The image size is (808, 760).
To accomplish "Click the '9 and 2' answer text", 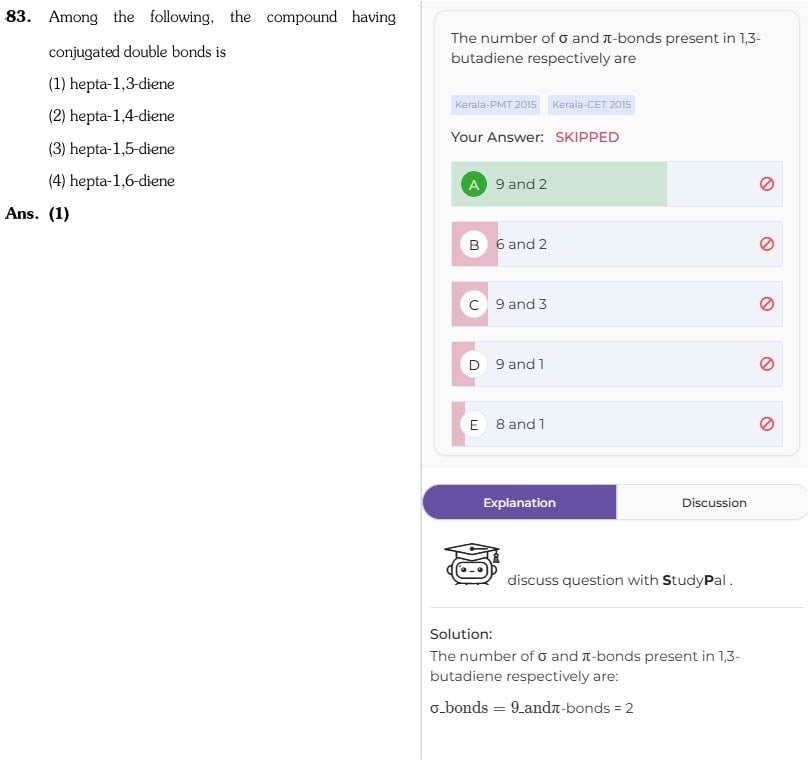I will click(521, 184).
